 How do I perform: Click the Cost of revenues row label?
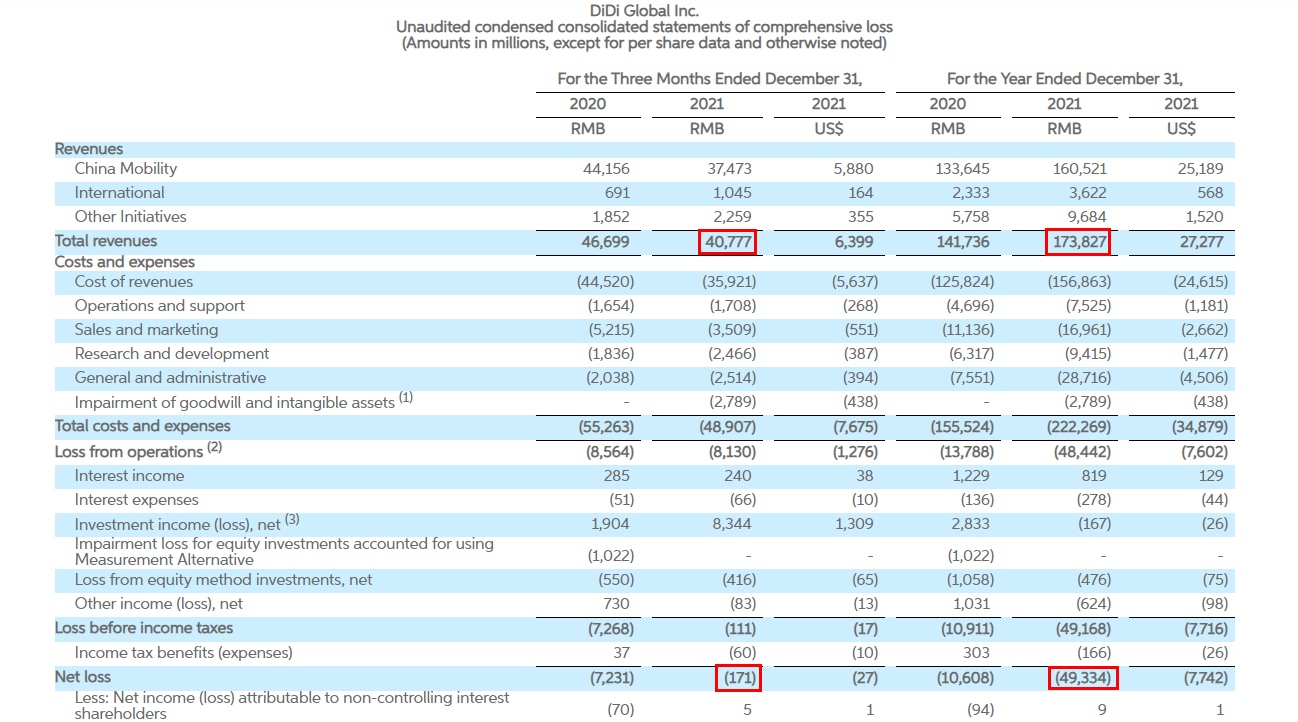[134, 282]
